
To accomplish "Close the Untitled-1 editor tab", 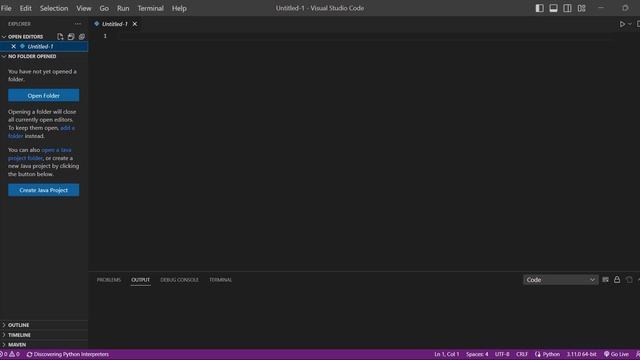I will tap(135, 24).
